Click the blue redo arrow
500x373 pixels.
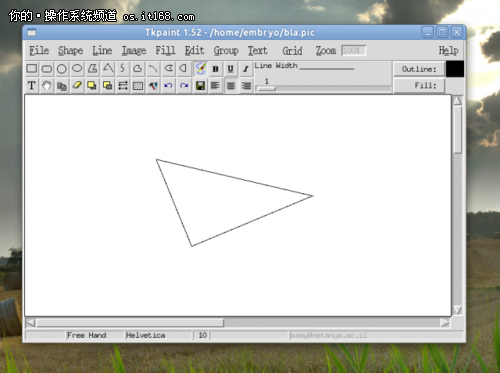click(184, 86)
